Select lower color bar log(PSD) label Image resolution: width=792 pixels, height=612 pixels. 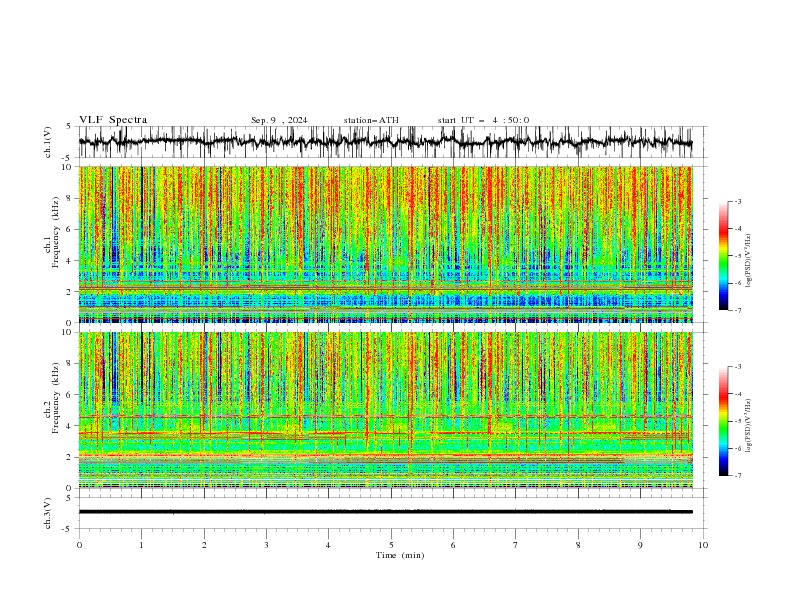coord(749,426)
